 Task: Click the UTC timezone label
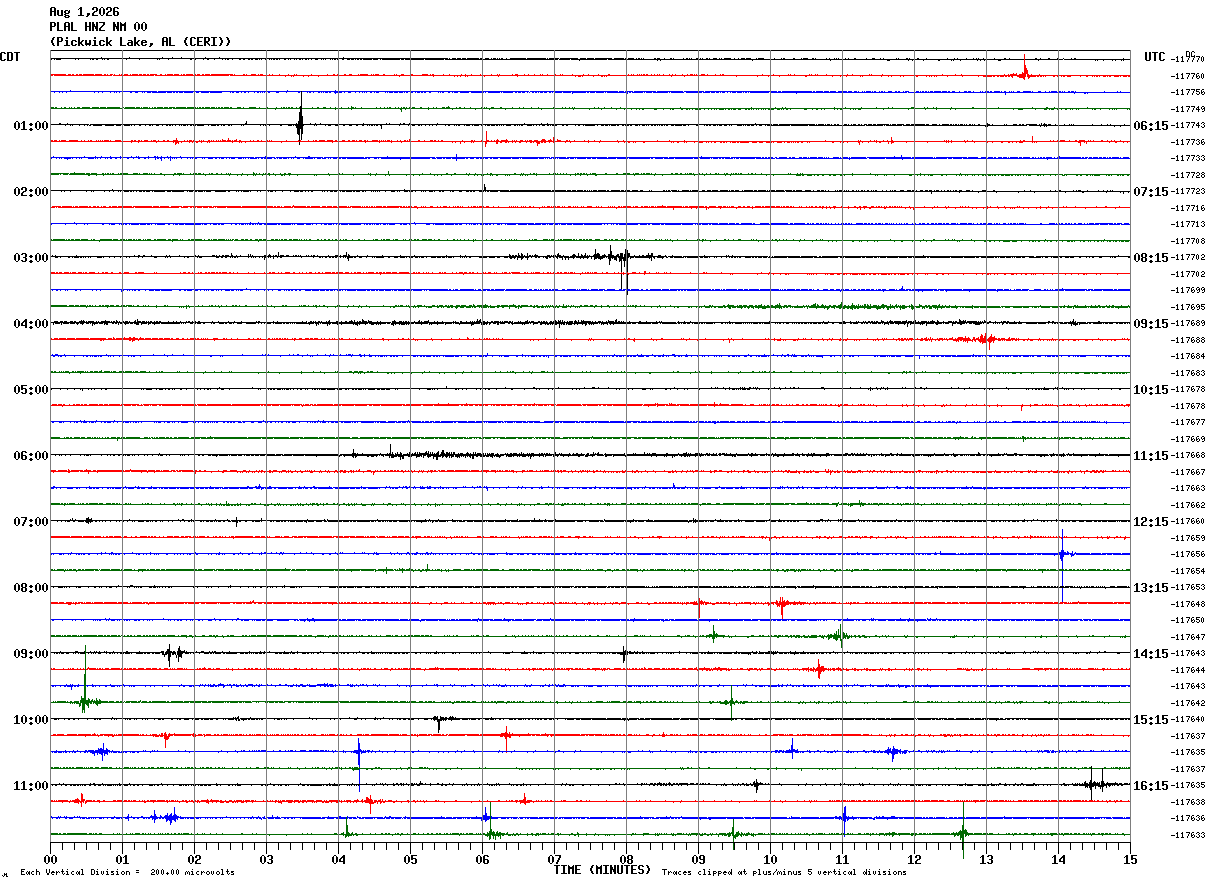(x=1155, y=57)
